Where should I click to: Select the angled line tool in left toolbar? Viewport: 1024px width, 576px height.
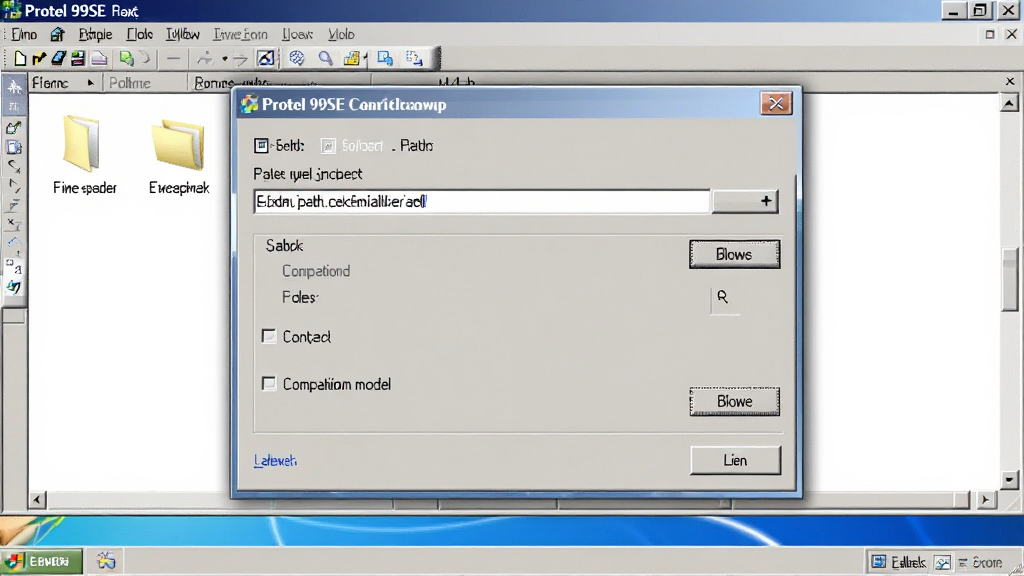(x=14, y=186)
